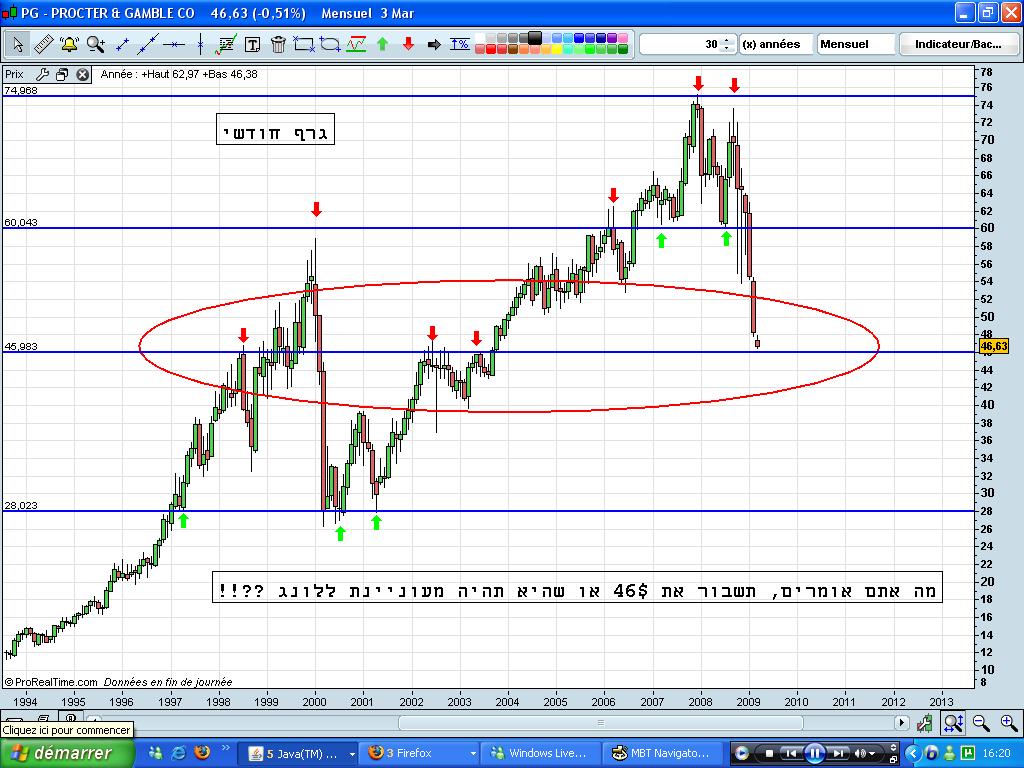The width and height of the screenshot is (1024, 768).
Task: Click the Prix panel label
Action: click(x=14, y=74)
